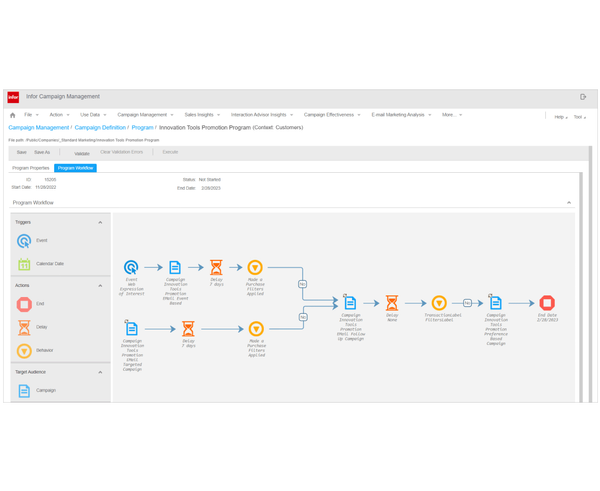The height and width of the screenshot is (491, 600).
Task: Follow the Program breadcrumb link
Action: (x=142, y=127)
